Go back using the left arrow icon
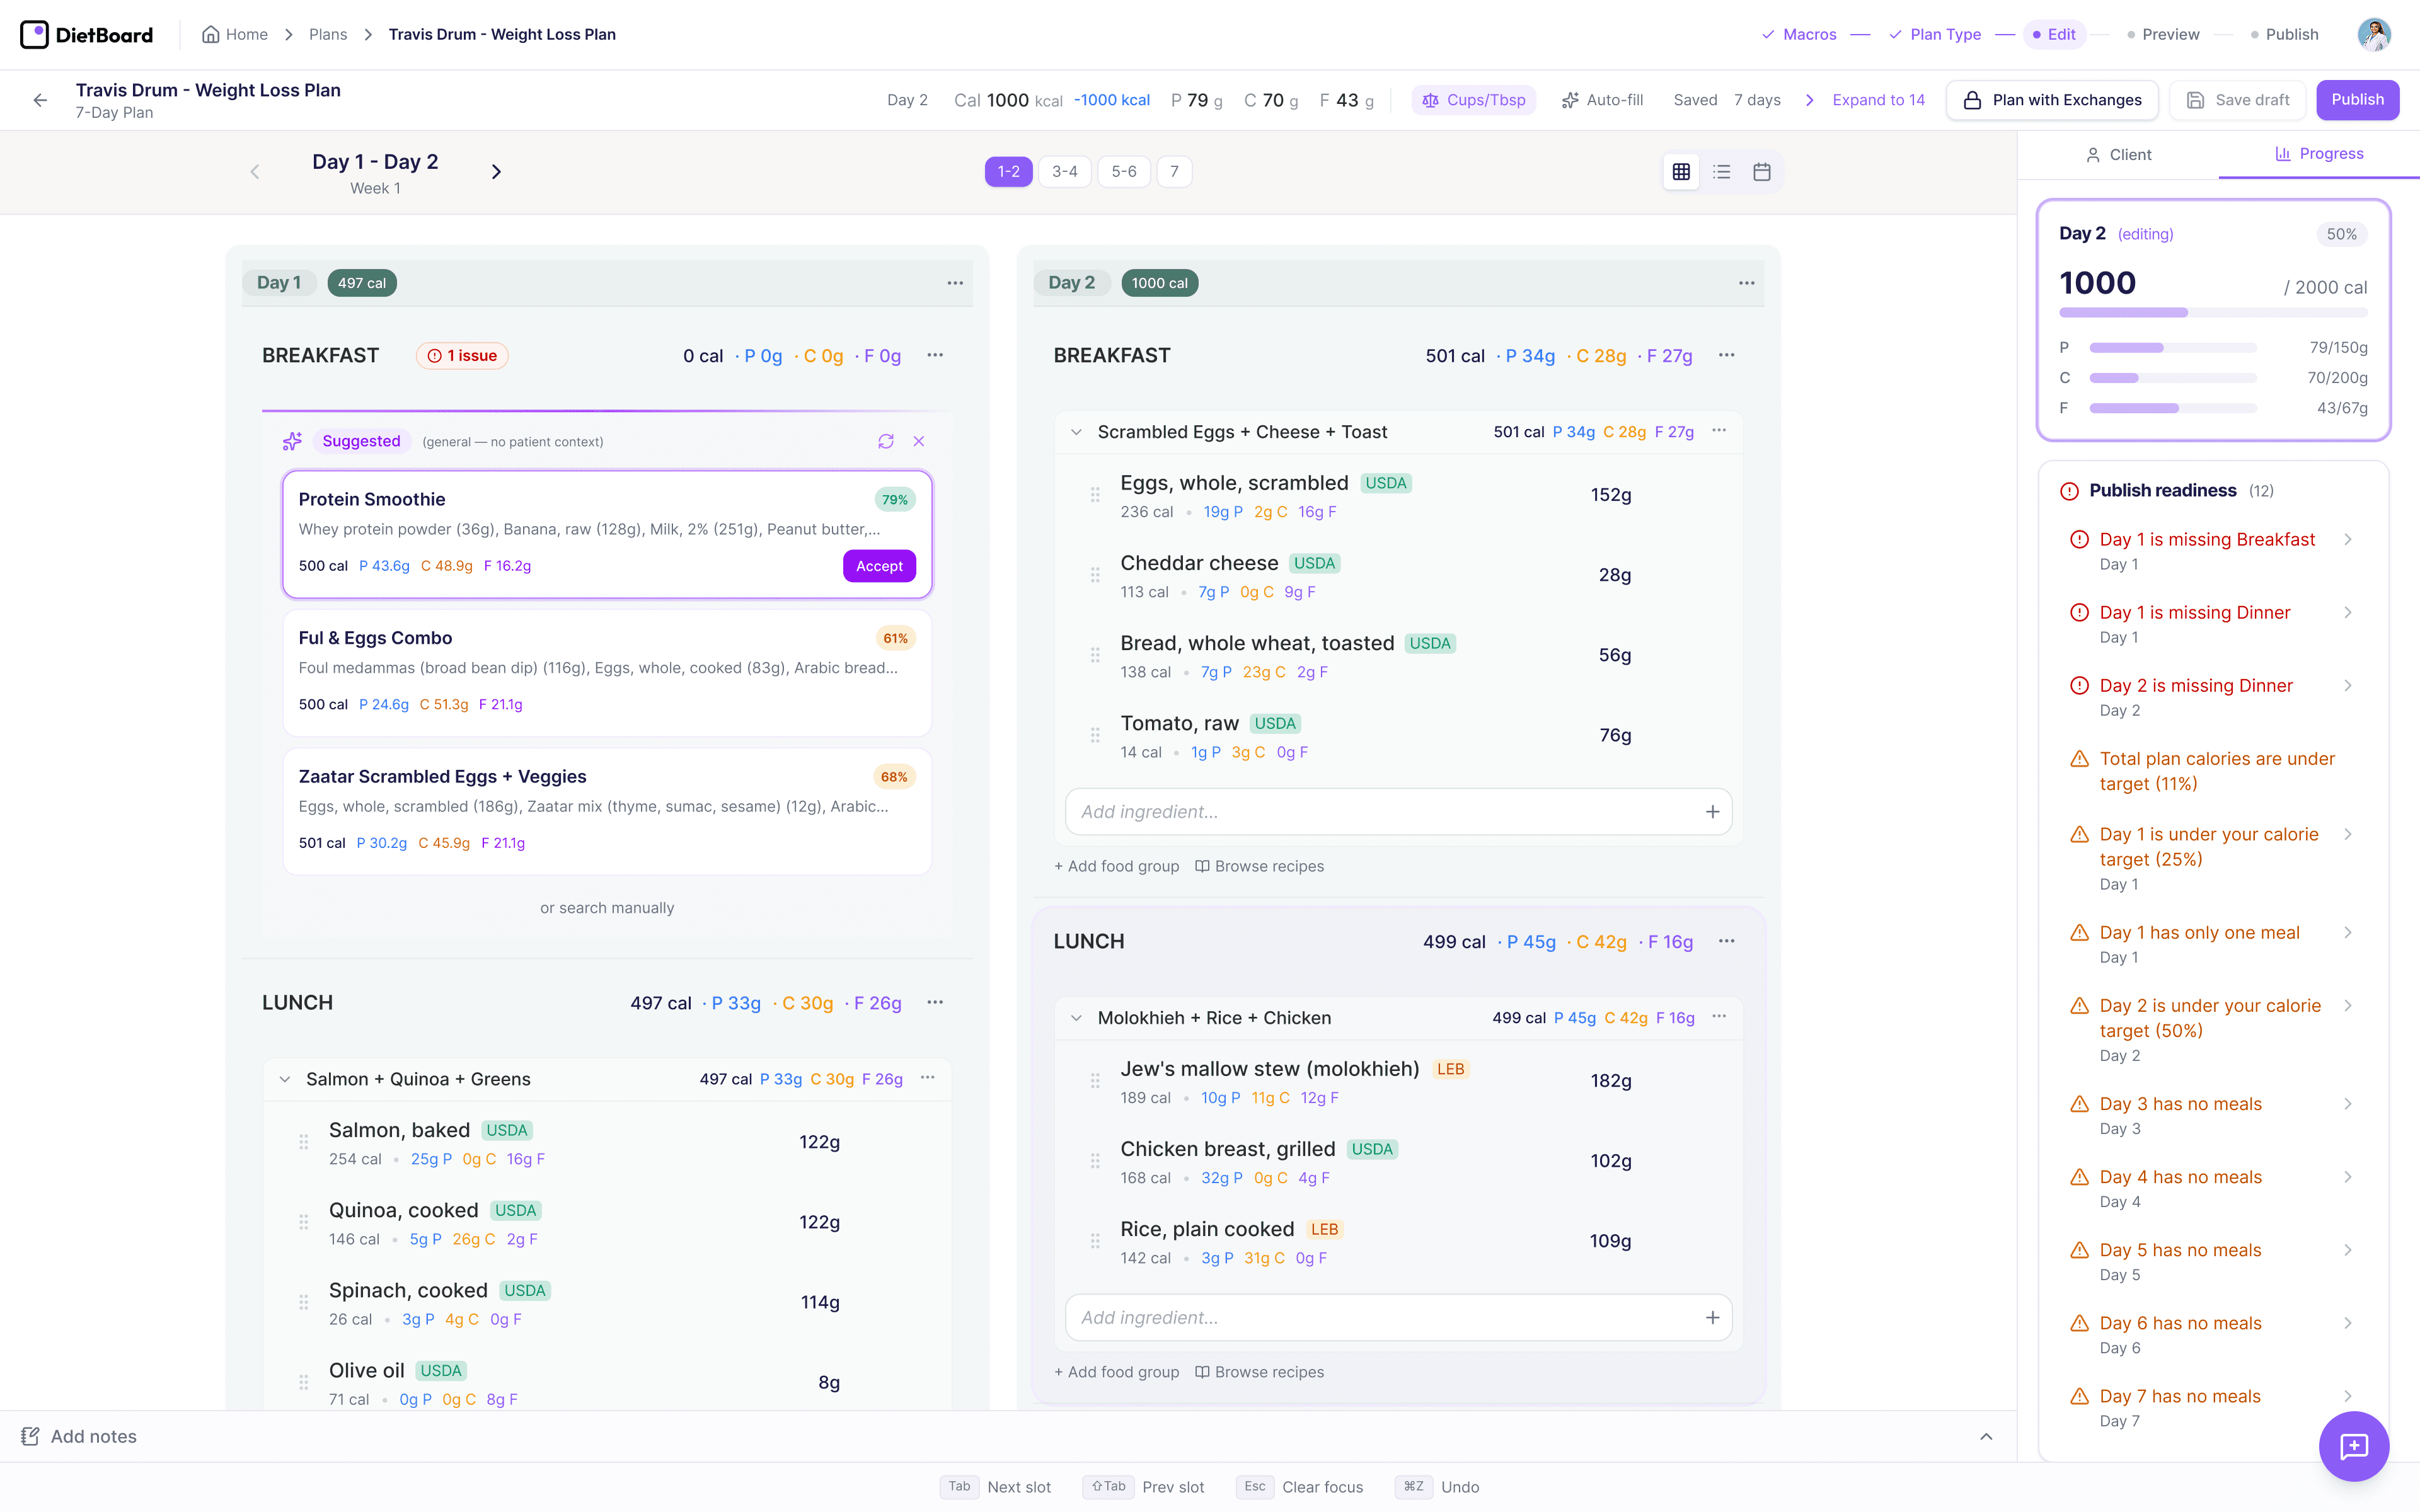Screen dimensions: 2420x1512 [x=40, y=100]
